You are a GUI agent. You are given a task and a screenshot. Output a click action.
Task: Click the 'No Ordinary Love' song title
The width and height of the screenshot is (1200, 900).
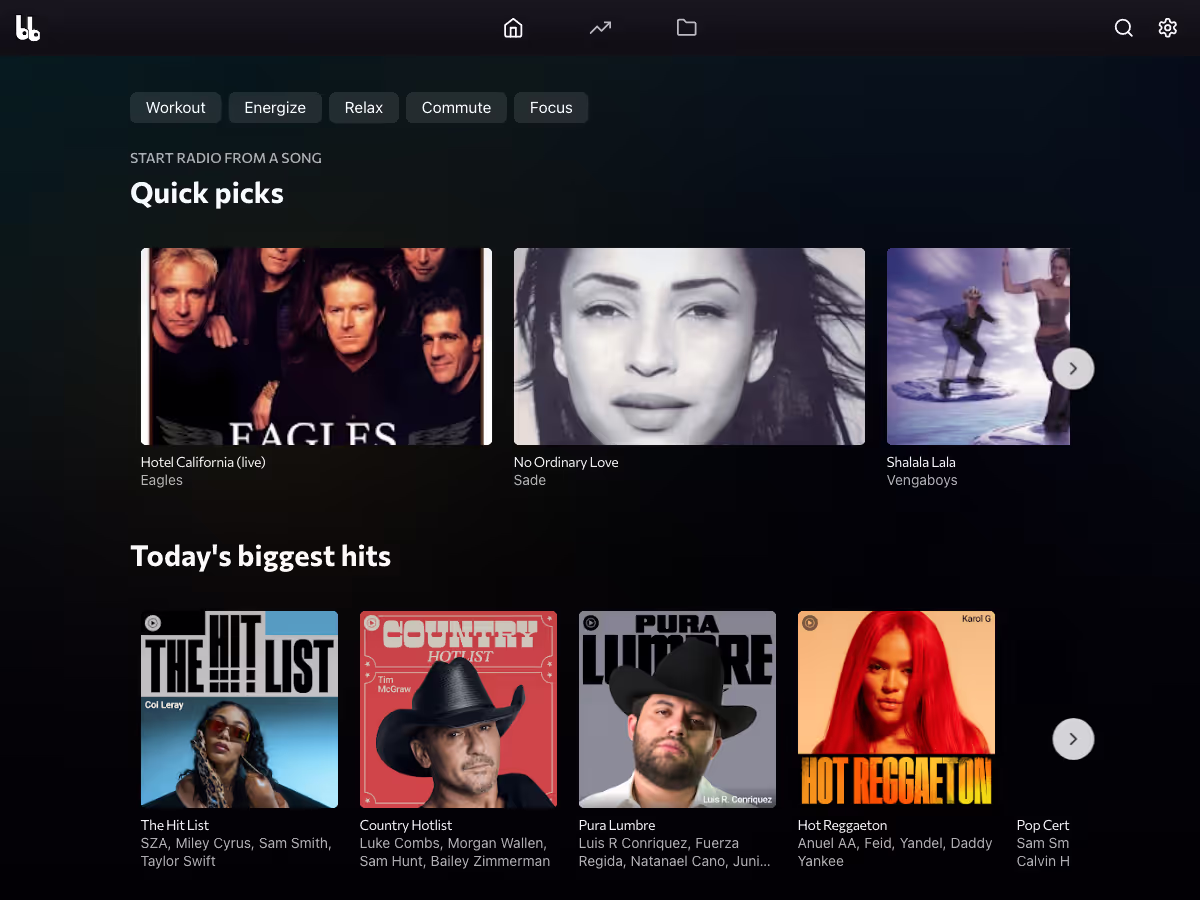click(x=566, y=462)
